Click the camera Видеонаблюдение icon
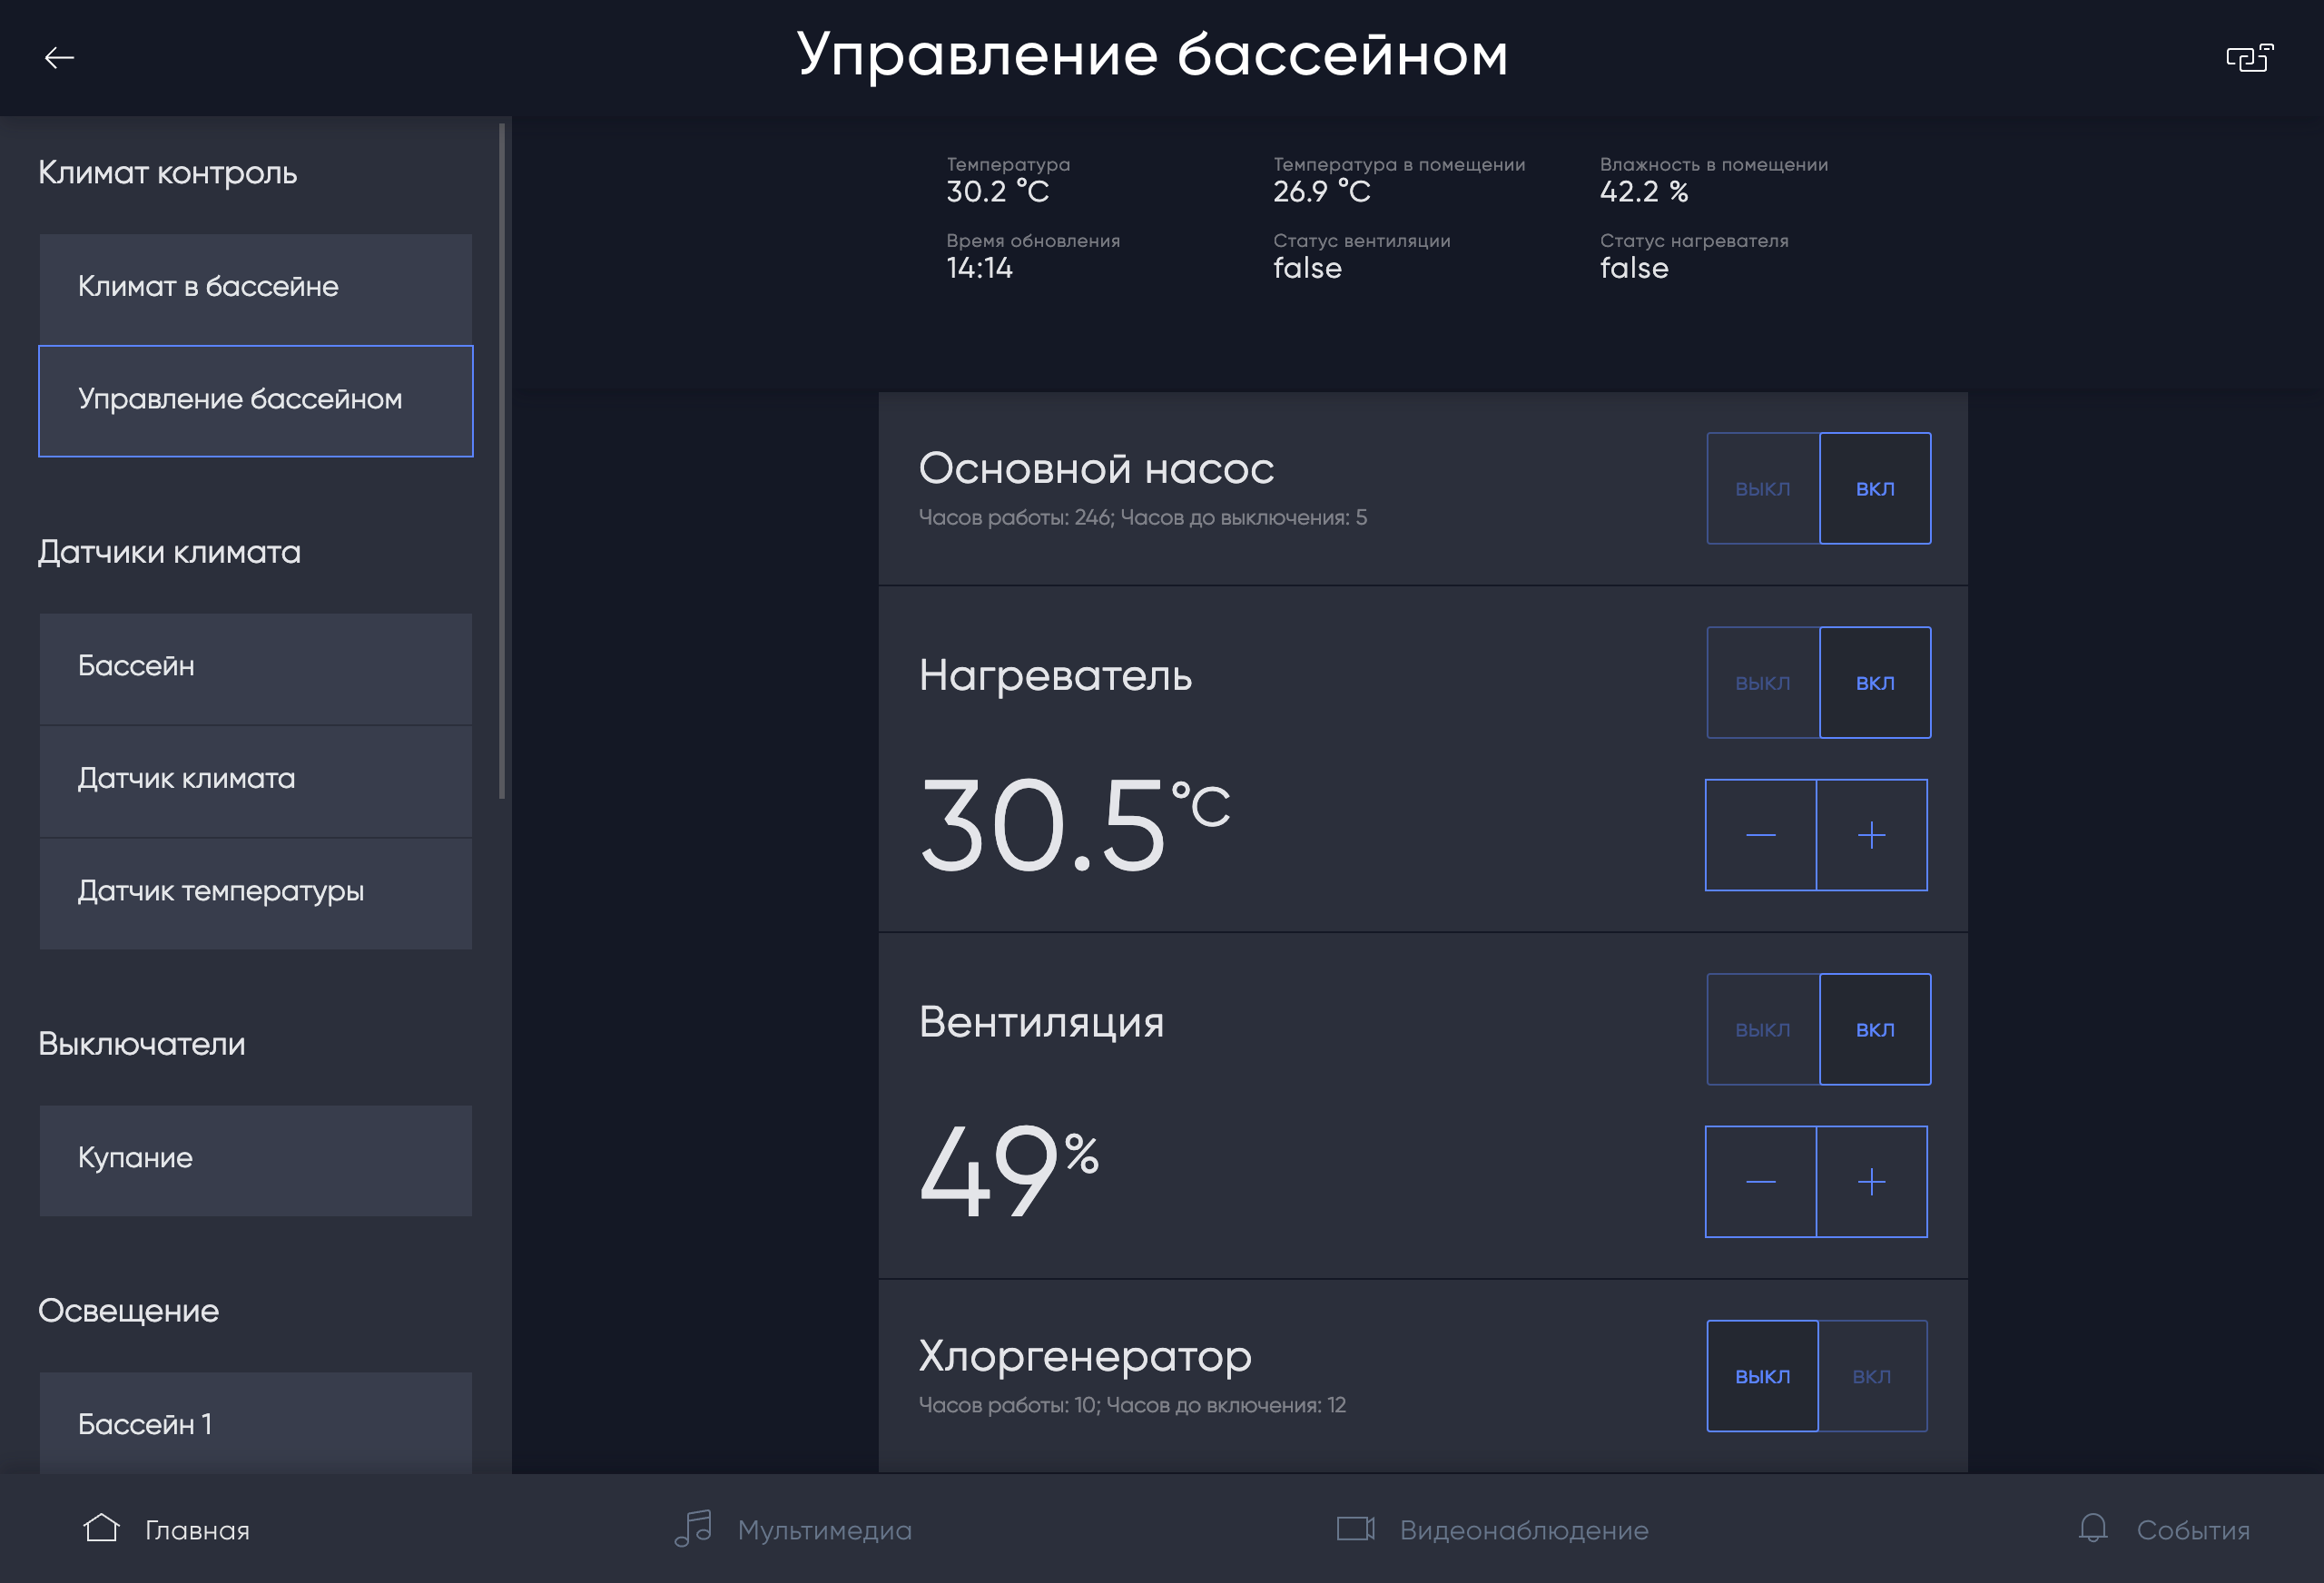 [x=1356, y=1529]
